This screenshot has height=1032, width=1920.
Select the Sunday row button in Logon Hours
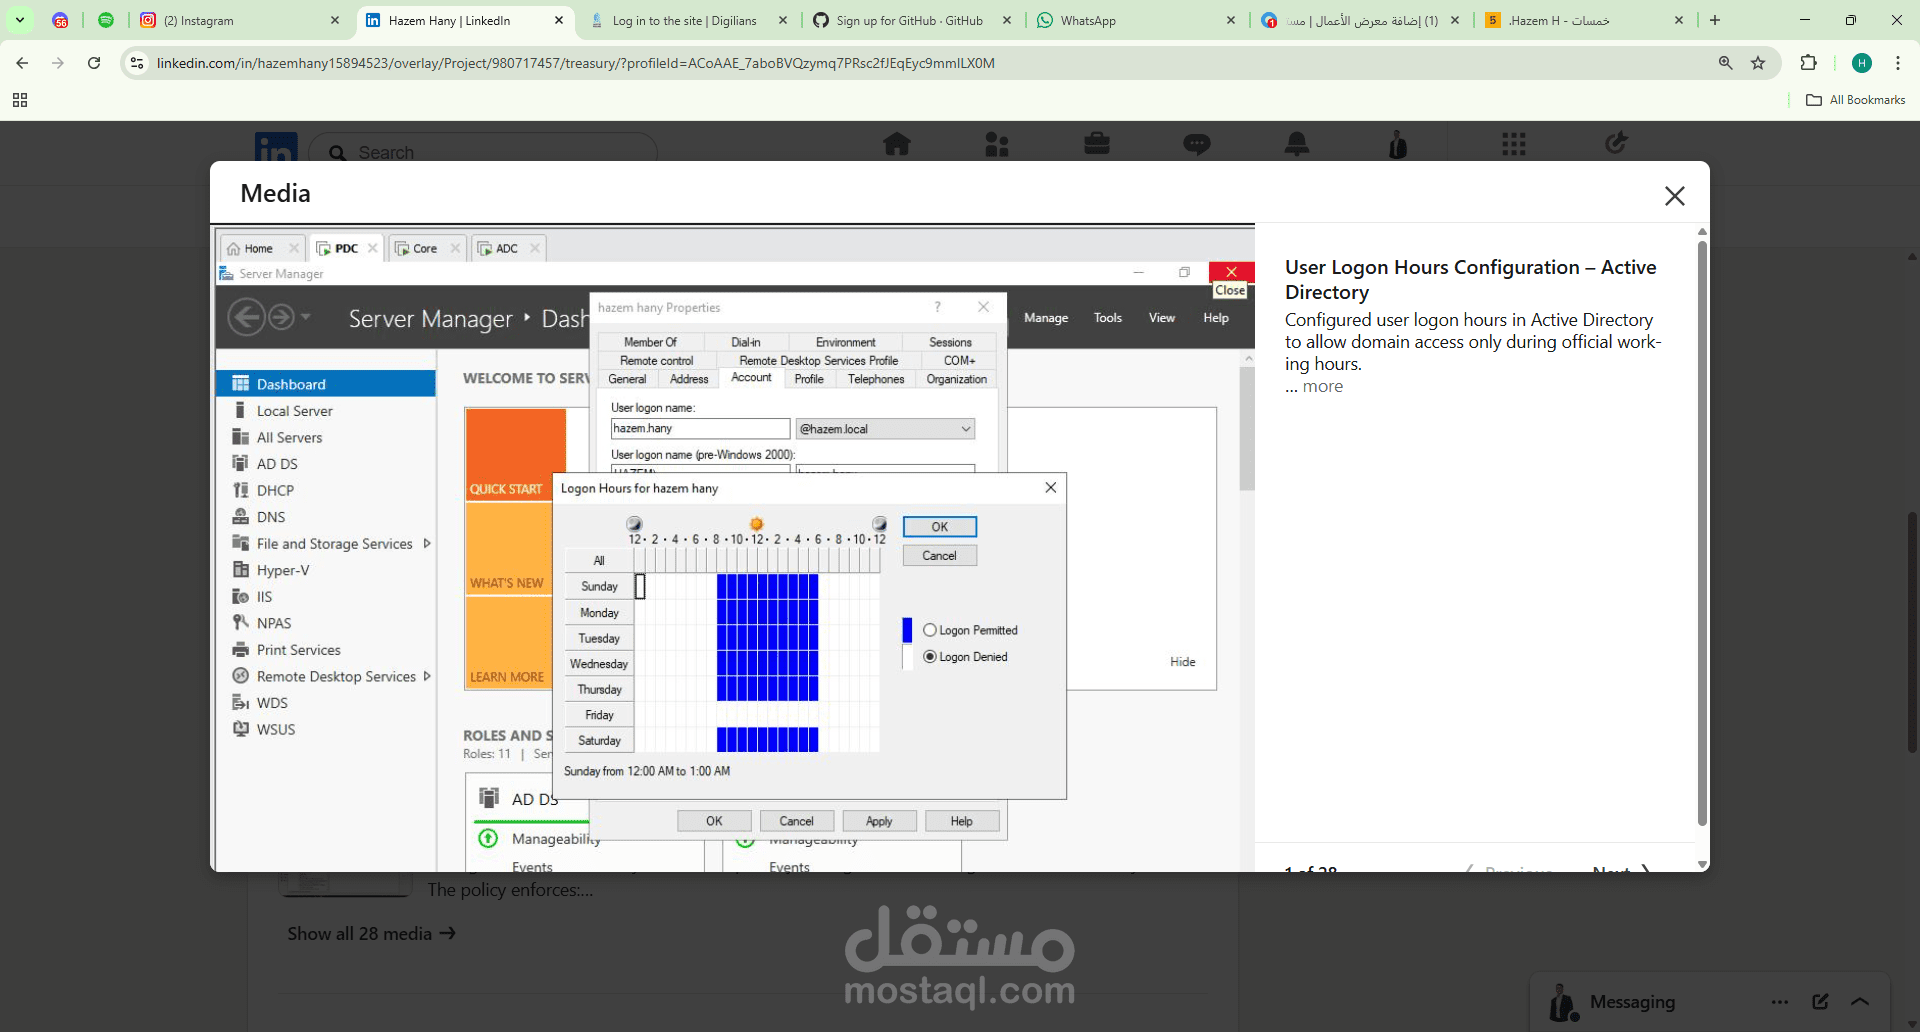tap(599, 587)
